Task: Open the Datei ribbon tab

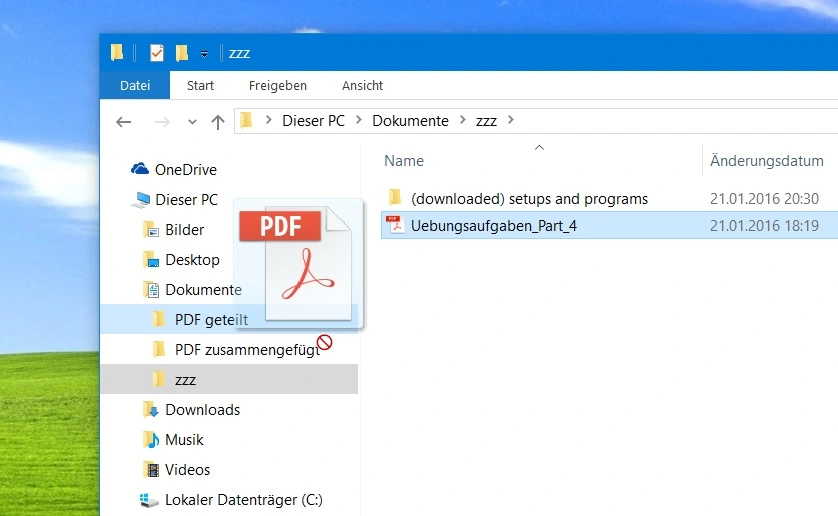Action: click(x=135, y=86)
